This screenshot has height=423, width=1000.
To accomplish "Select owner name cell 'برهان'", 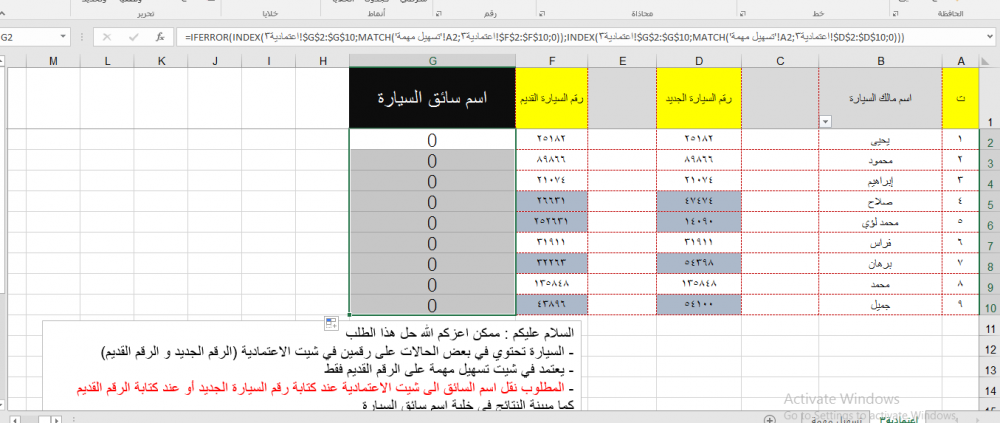I will tap(881, 263).
